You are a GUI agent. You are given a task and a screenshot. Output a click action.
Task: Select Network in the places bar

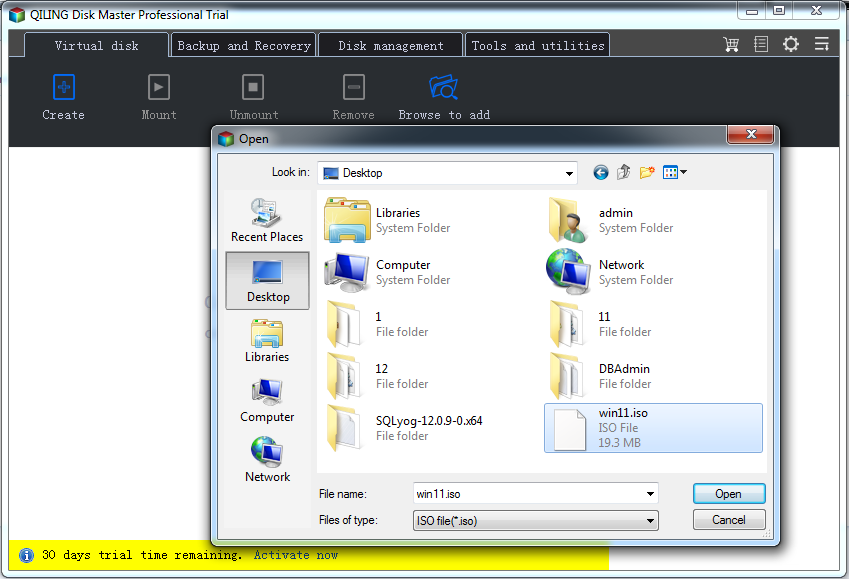267,461
